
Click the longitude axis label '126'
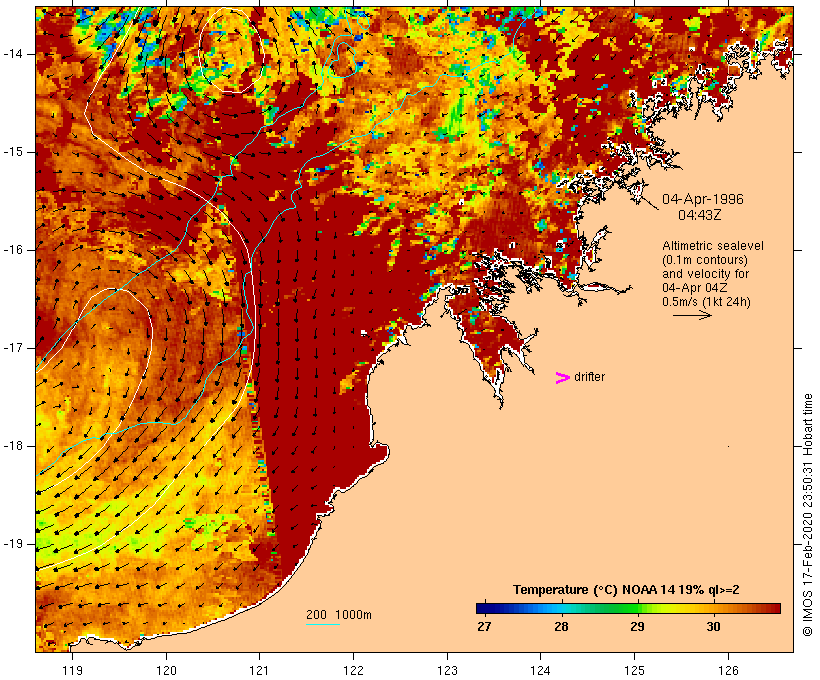pyautogui.click(x=728, y=670)
